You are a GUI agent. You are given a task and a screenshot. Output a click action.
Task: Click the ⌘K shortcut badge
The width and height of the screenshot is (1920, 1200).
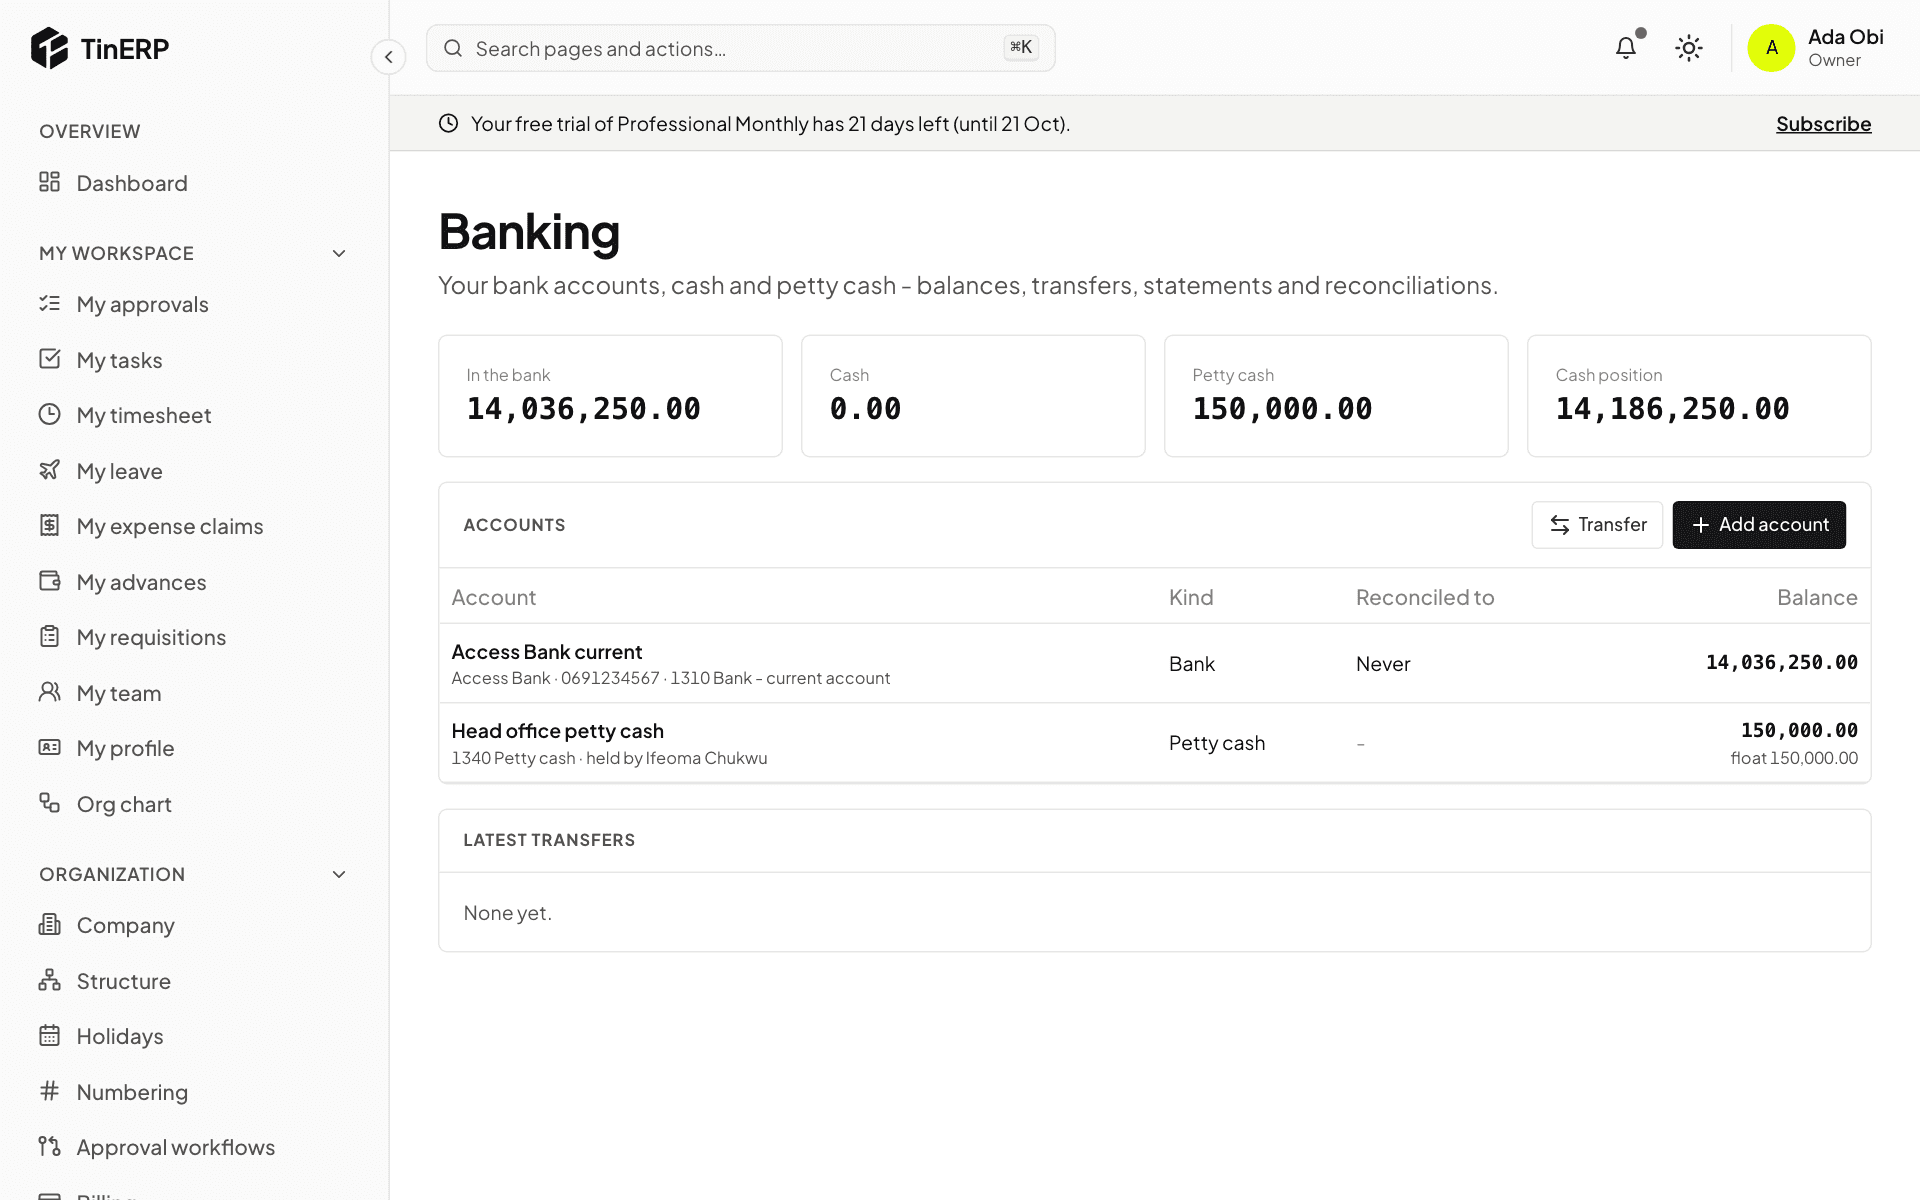(x=1021, y=47)
